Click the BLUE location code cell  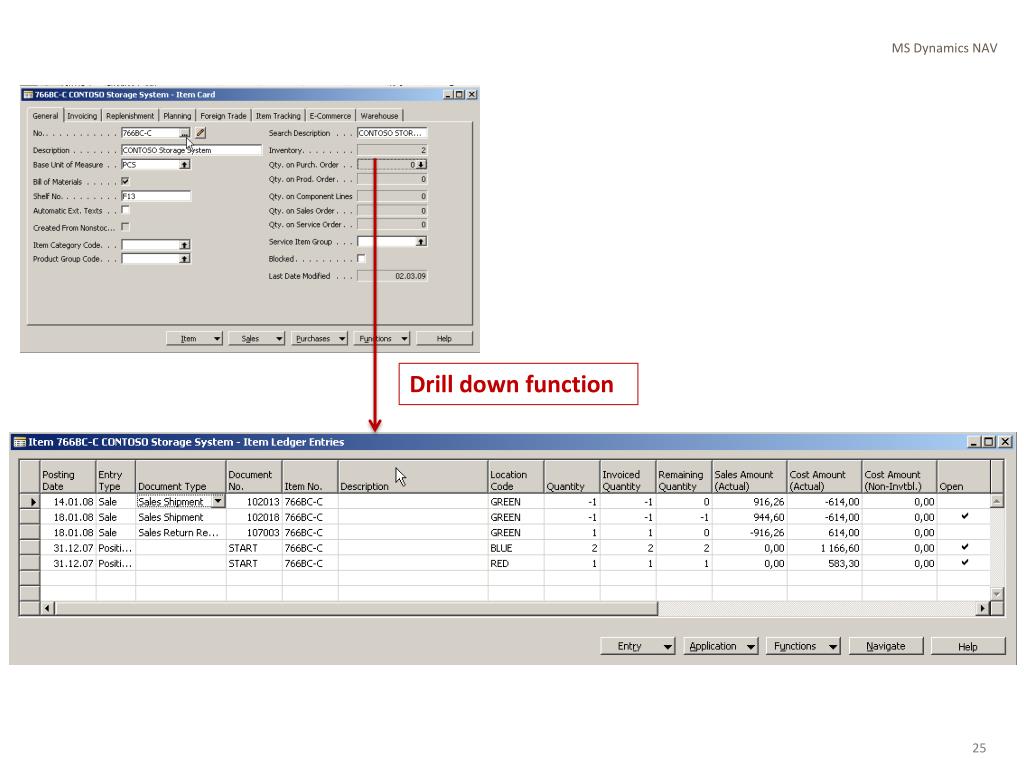(x=516, y=548)
